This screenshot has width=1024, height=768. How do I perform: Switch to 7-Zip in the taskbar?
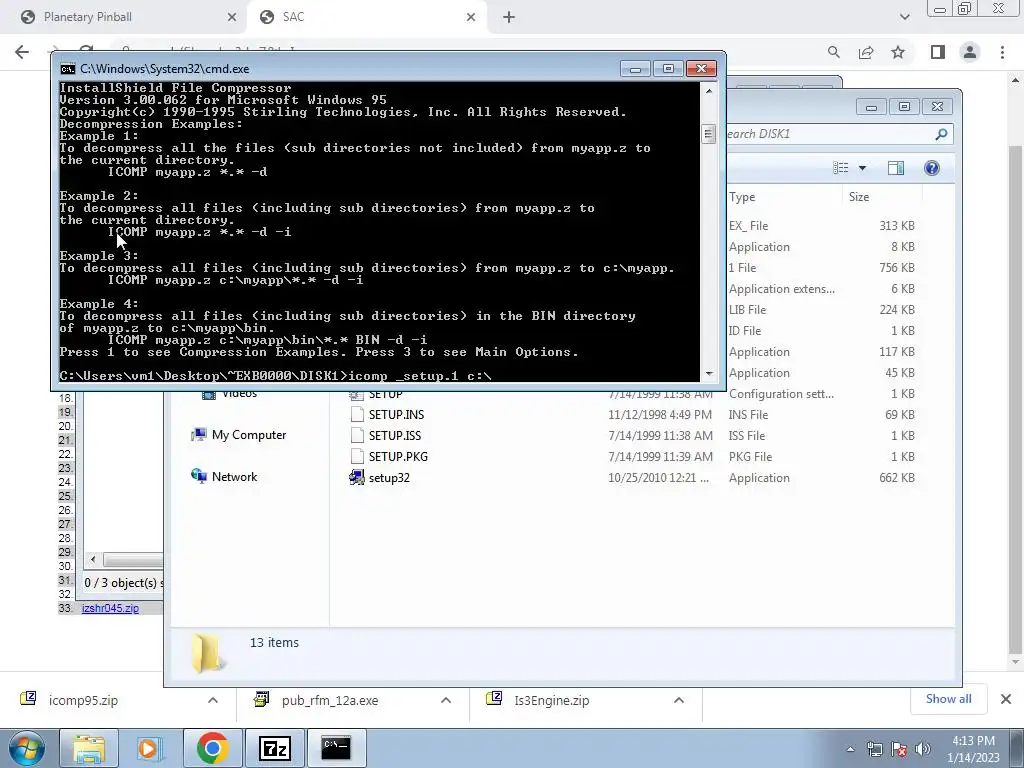274,748
